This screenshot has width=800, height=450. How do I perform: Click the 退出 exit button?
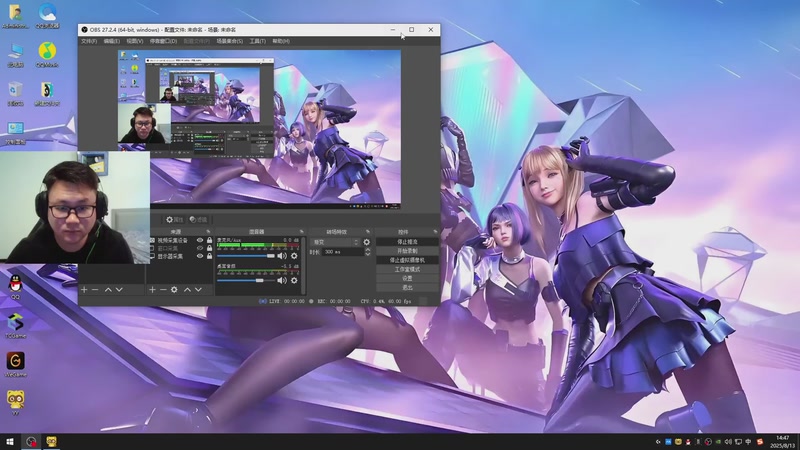click(x=407, y=288)
